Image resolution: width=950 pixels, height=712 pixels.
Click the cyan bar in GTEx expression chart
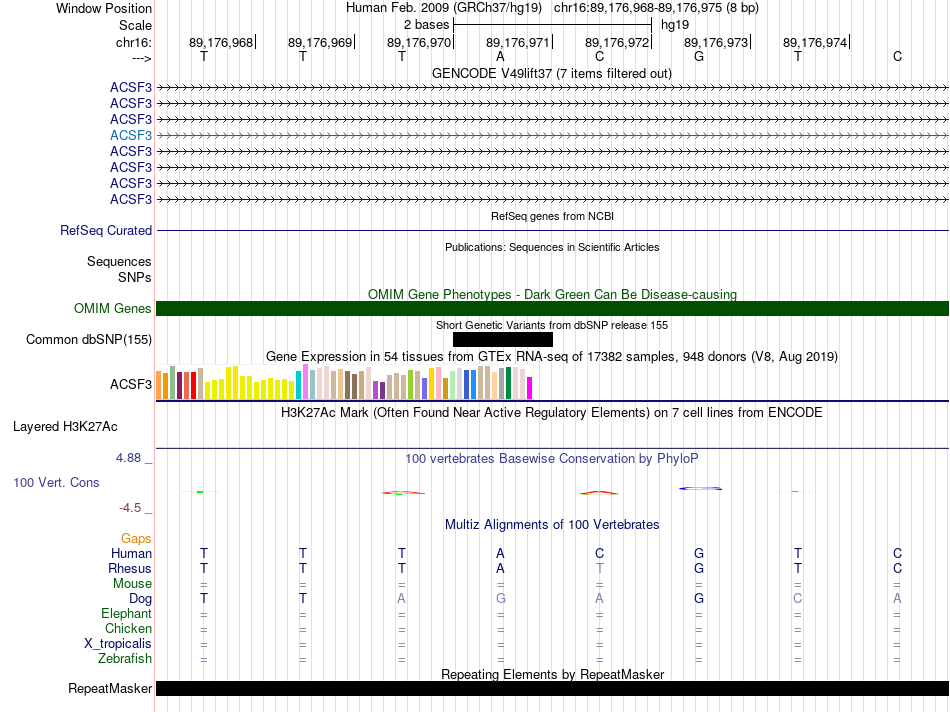point(299,385)
